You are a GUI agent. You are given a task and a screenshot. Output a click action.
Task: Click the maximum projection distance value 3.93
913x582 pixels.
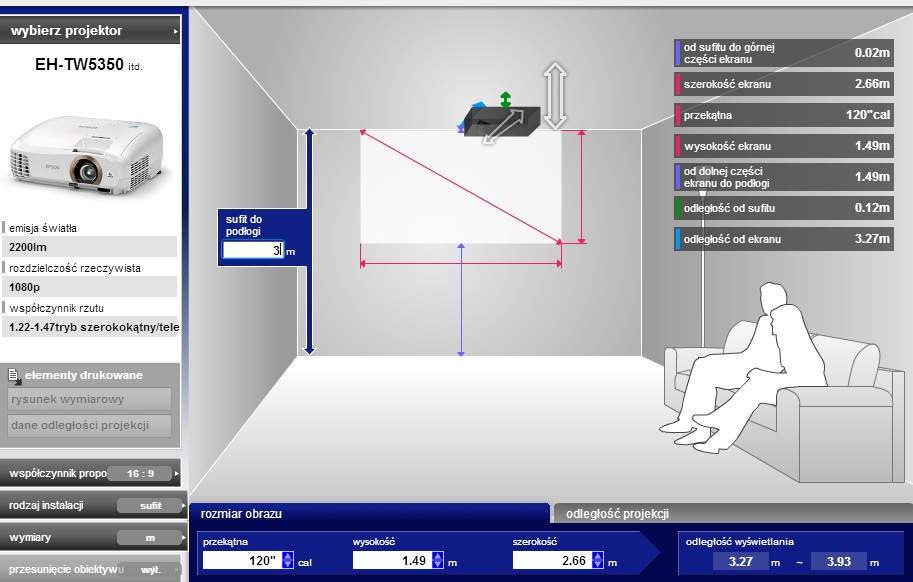[x=838, y=562]
